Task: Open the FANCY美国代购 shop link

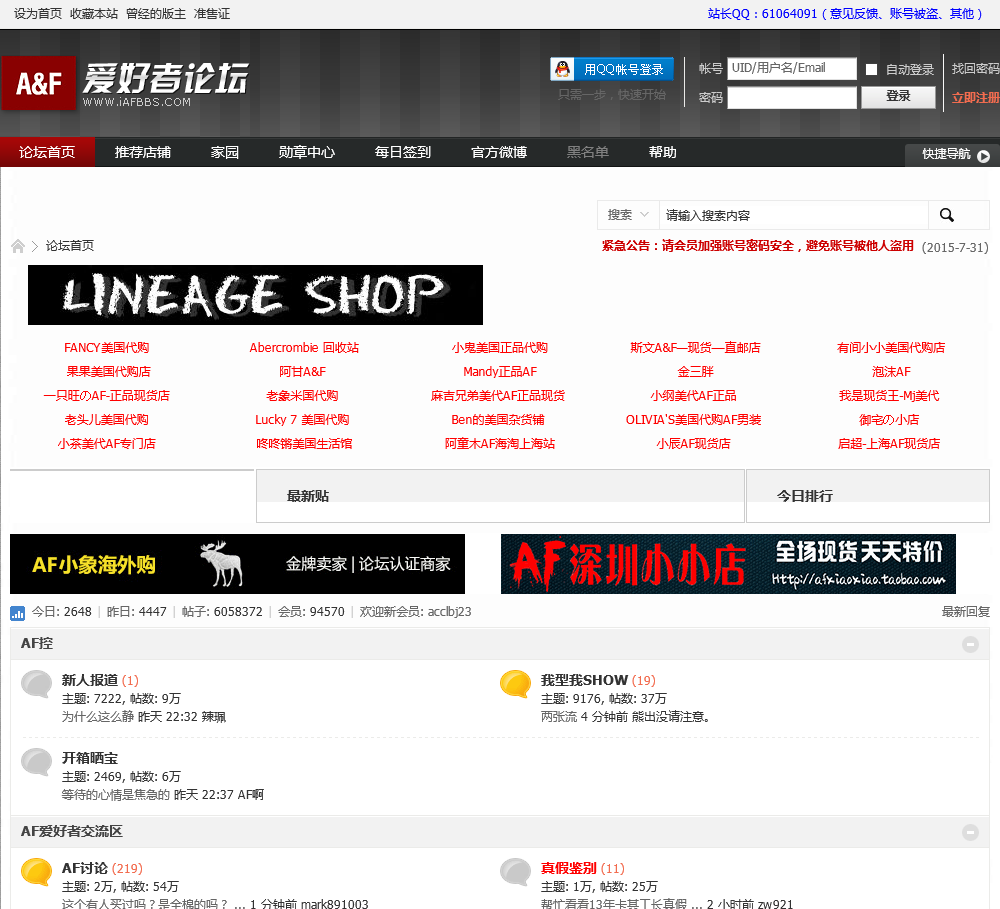Action: coord(107,348)
